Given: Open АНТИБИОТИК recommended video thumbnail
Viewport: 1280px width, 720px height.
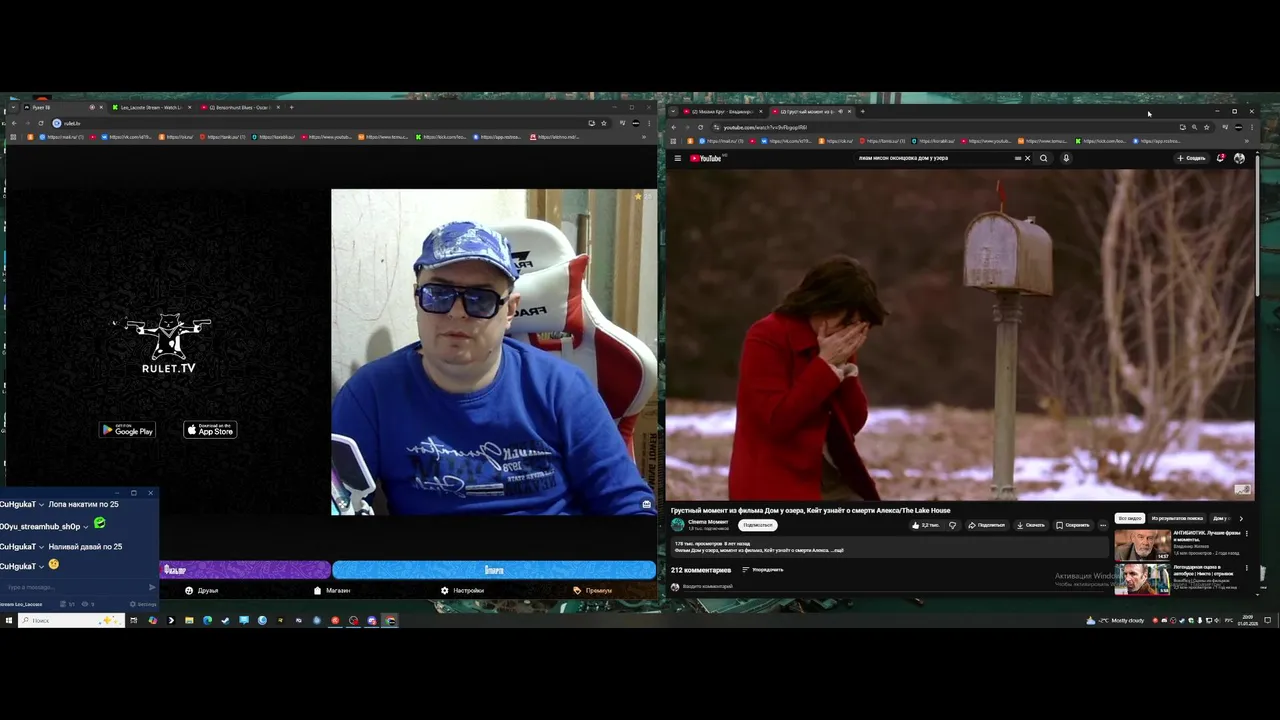Looking at the screenshot, I should 1142,545.
